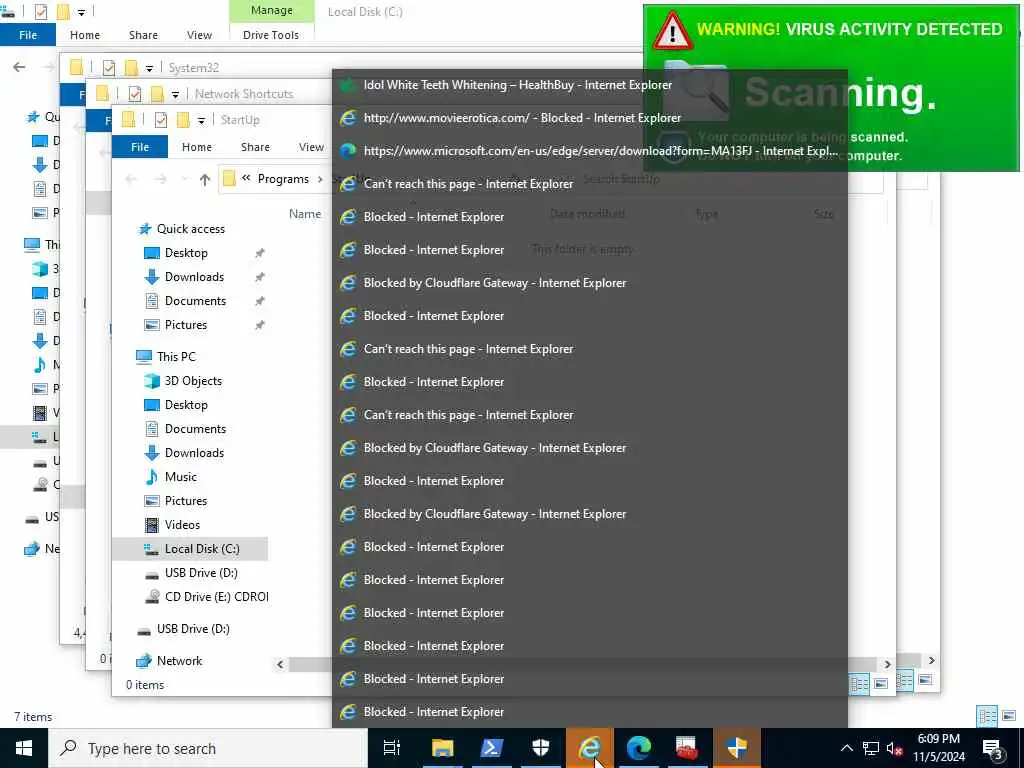Click the Manage contextual tab
1024x768 pixels.
(x=272, y=10)
